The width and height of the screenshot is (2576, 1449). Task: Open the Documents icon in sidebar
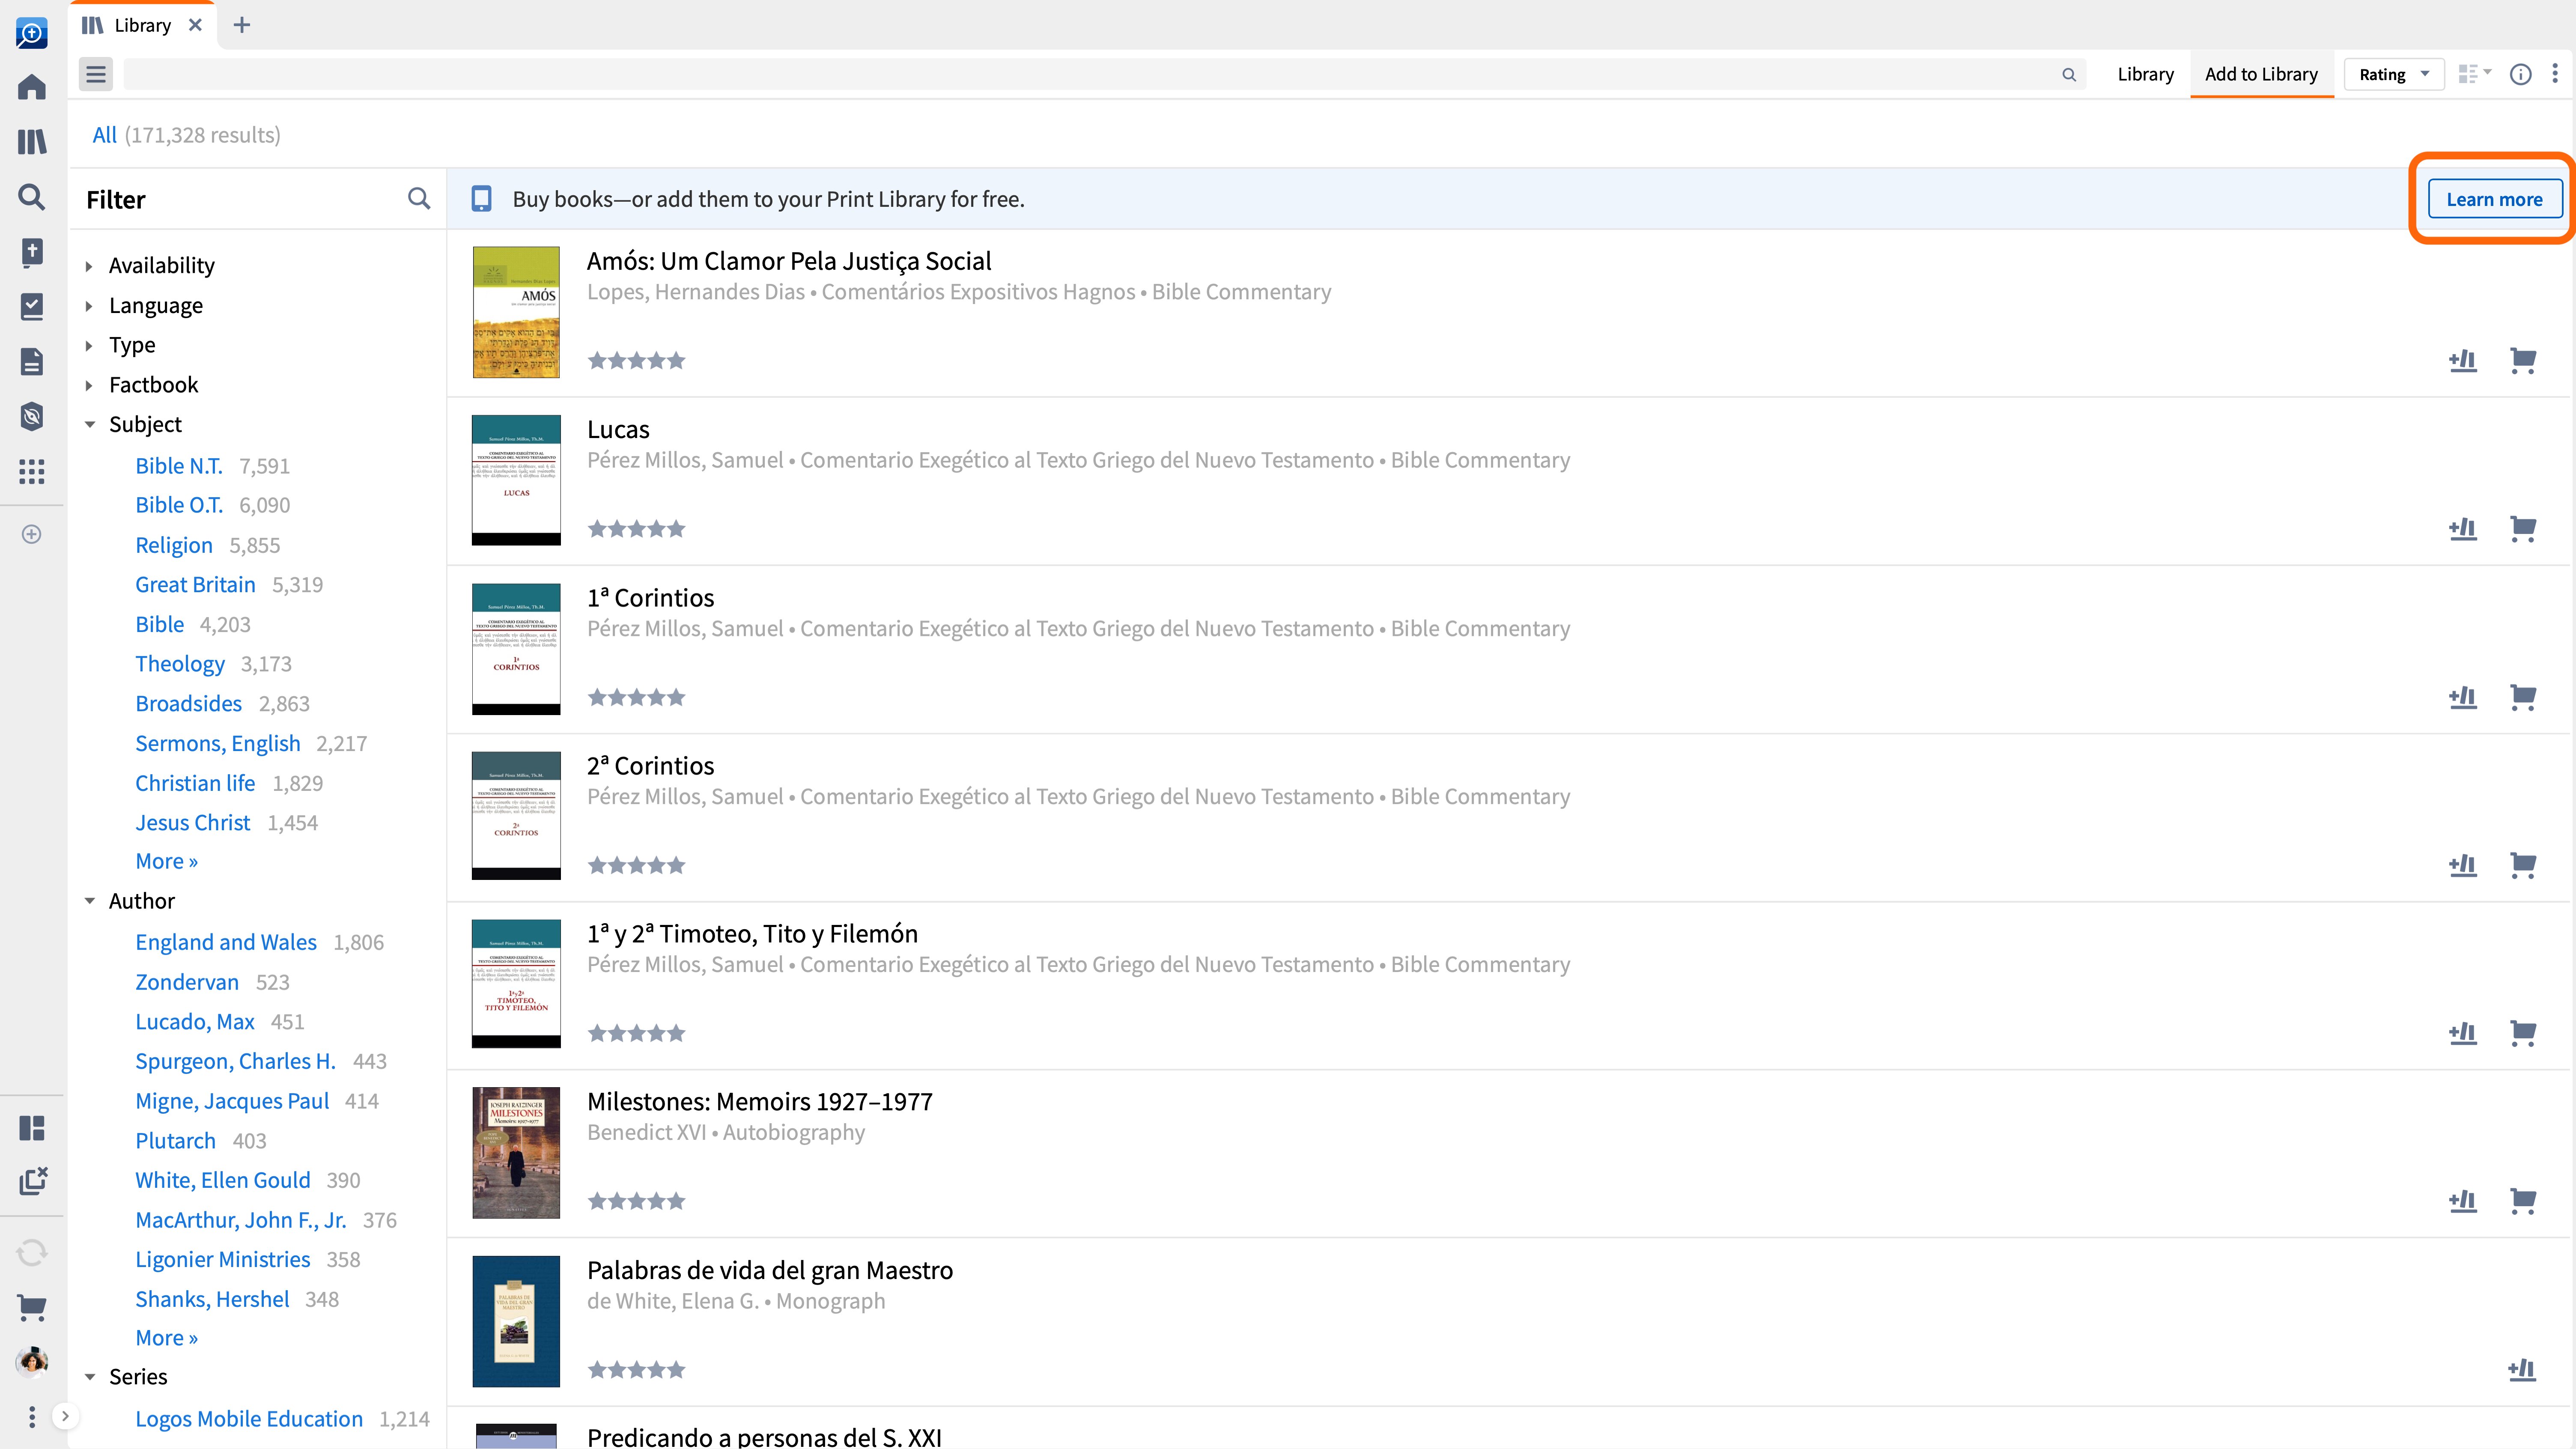click(x=32, y=361)
